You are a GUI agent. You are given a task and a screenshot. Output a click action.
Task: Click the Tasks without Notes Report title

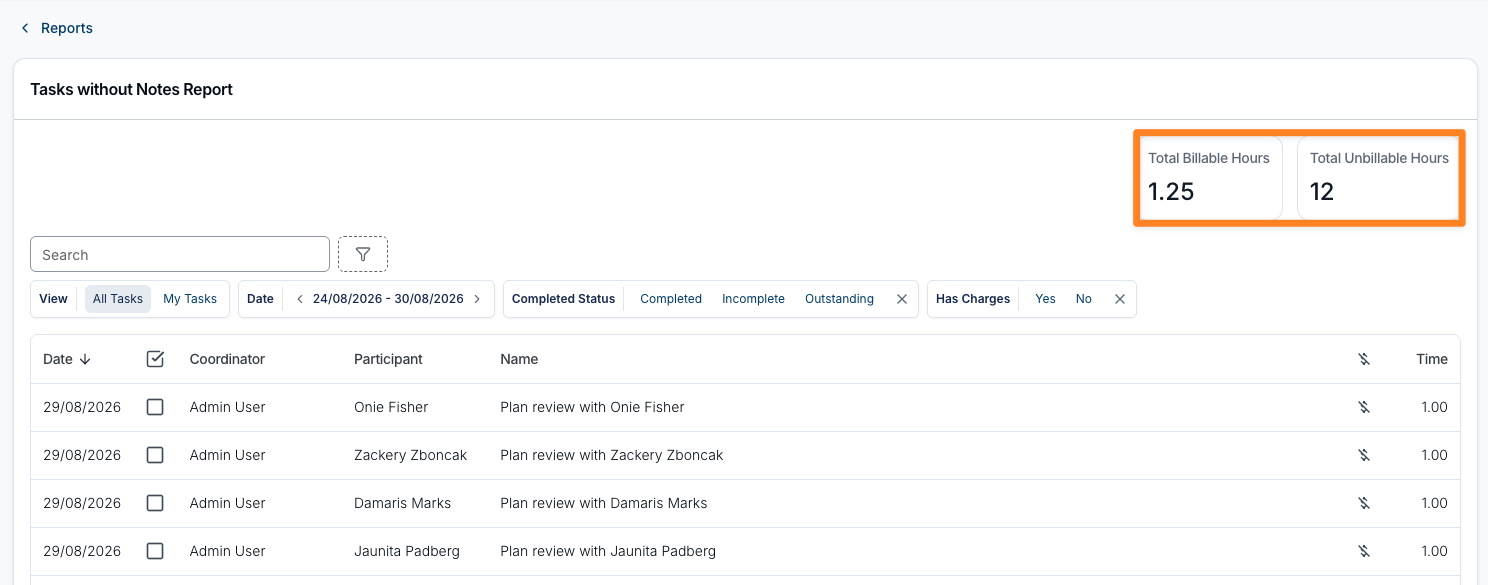tap(131, 89)
